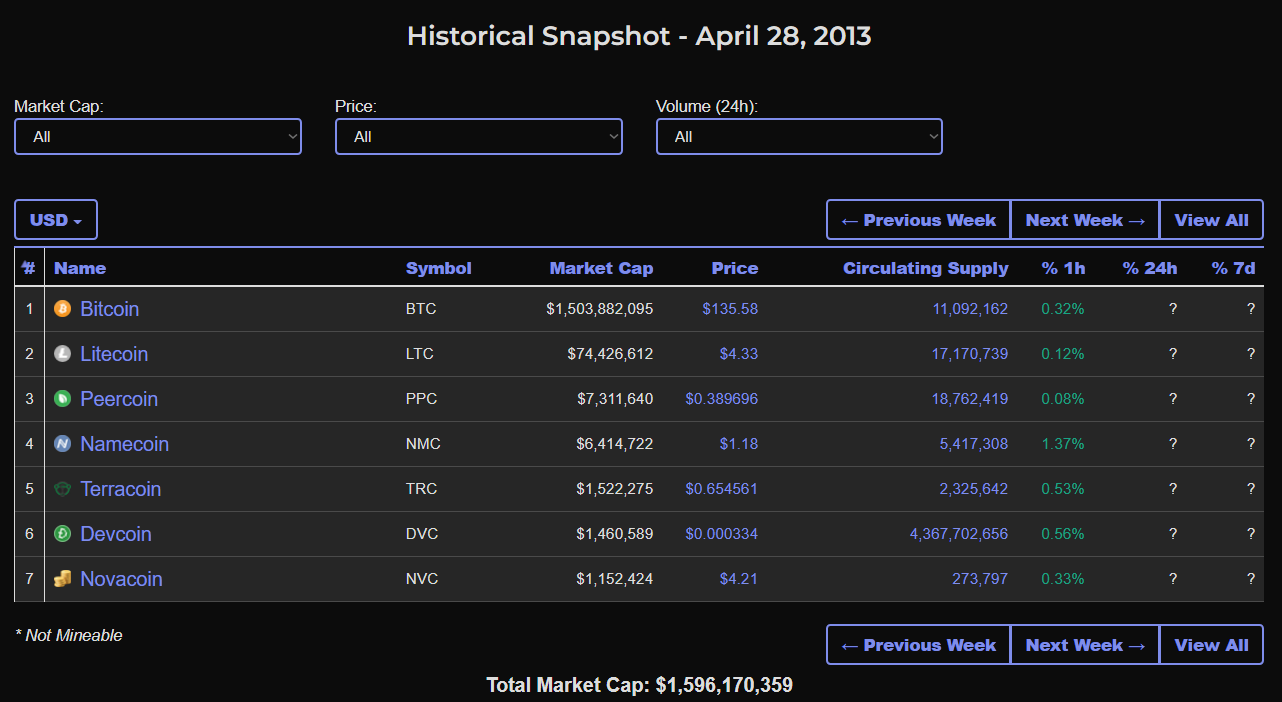The image size is (1282, 702).
Task: Click the Bitcoin coin icon
Action: pyautogui.click(x=62, y=309)
